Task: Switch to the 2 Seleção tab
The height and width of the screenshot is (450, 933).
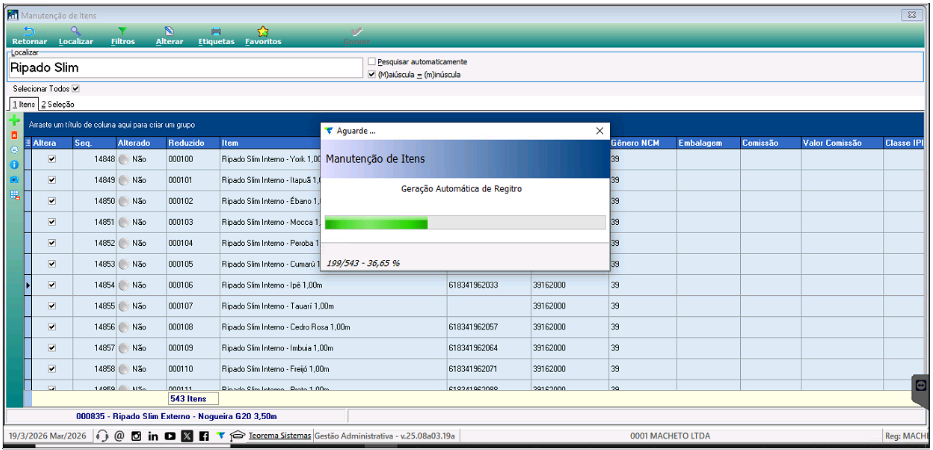Action: [58, 104]
